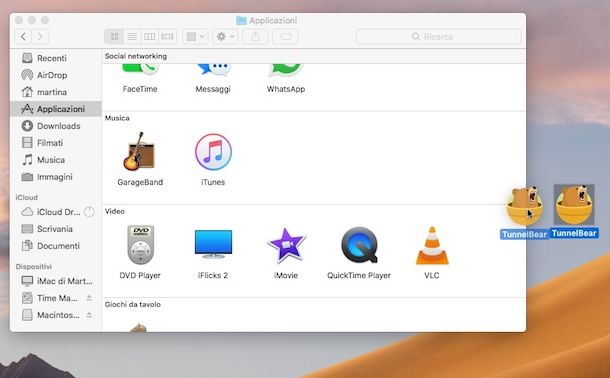Switch to list view mode
610x378 pixels.
pos(132,37)
